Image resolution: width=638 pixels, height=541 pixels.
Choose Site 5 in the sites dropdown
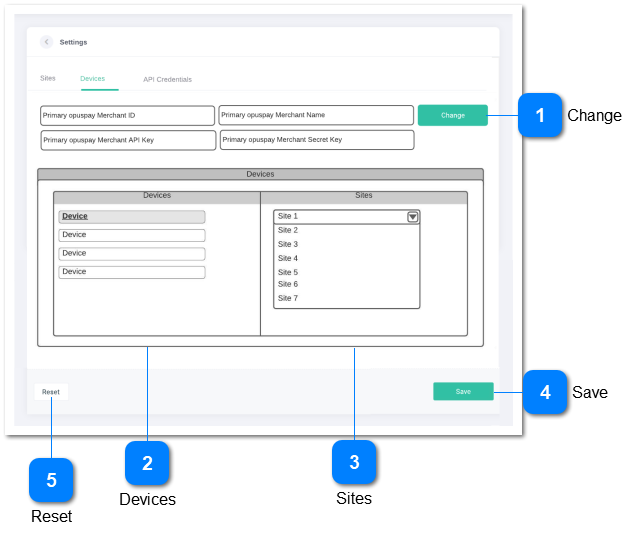coord(288,272)
